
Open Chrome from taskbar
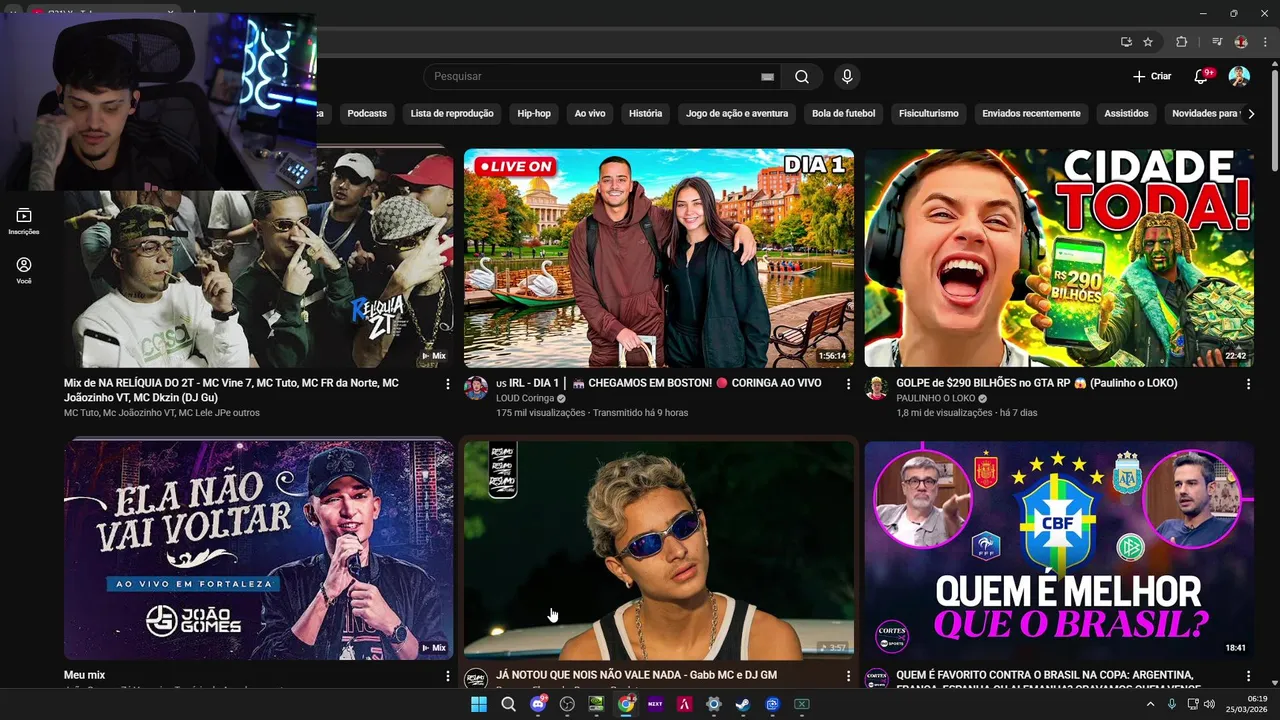(x=626, y=704)
